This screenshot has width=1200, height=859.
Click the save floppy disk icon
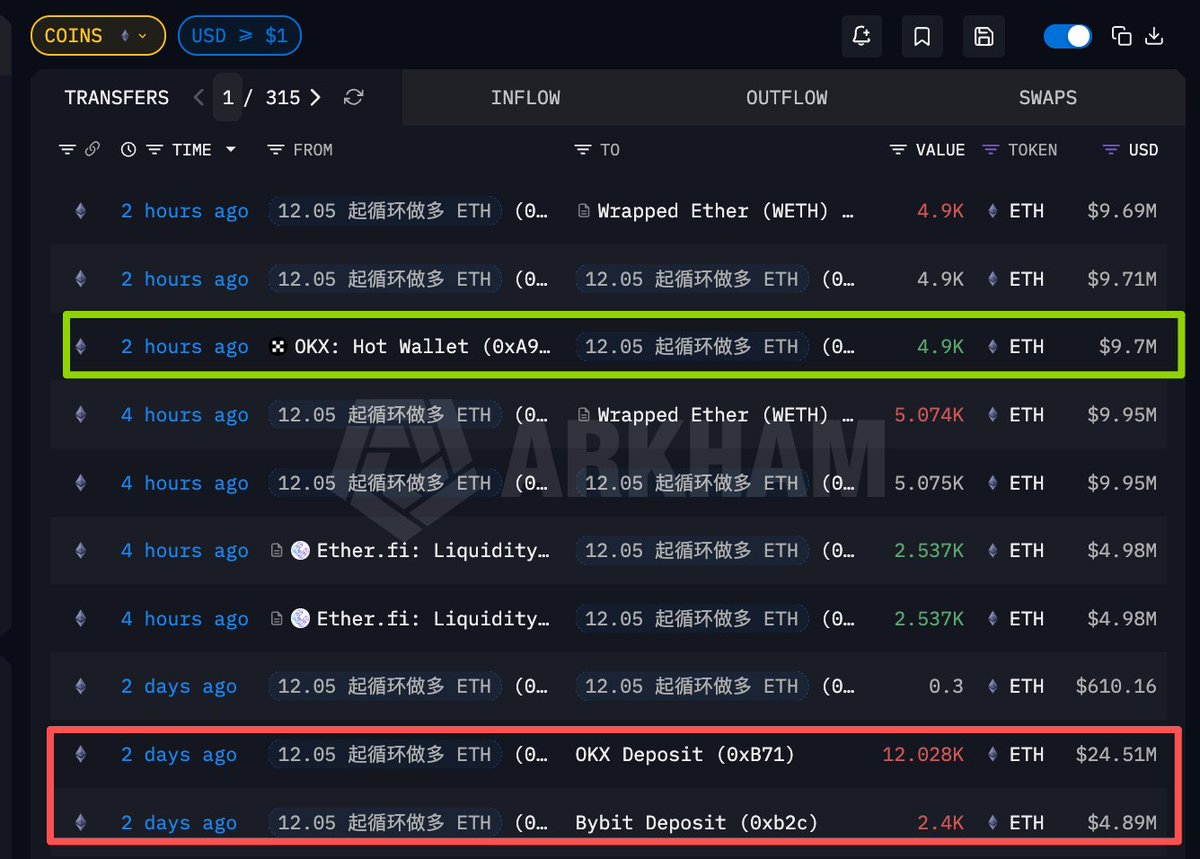pyautogui.click(x=983, y=37)
